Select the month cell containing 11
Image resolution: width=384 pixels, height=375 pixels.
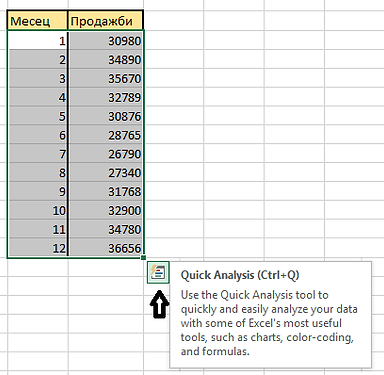pos(37,229)
